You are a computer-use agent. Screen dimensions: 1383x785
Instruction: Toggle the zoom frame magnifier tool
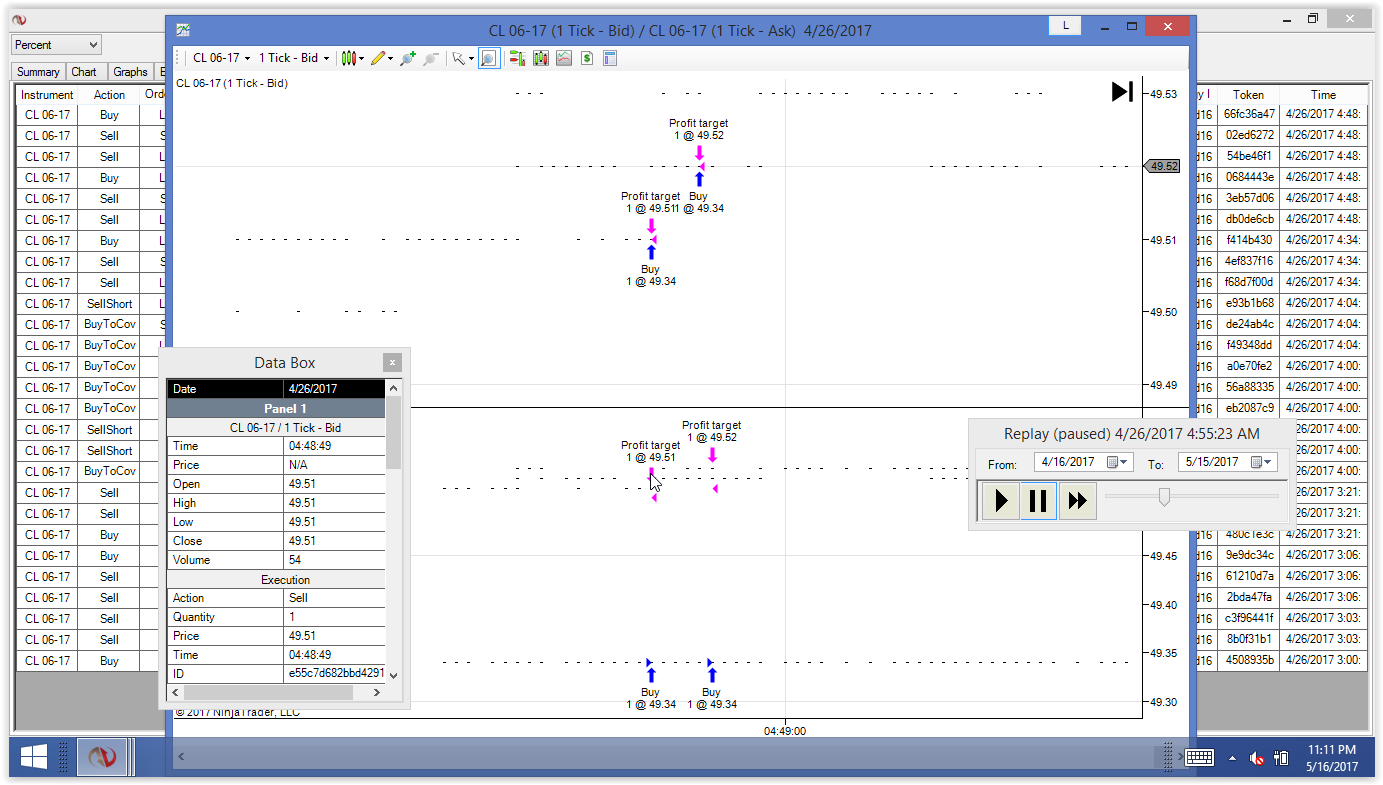[x=488, y=58]
